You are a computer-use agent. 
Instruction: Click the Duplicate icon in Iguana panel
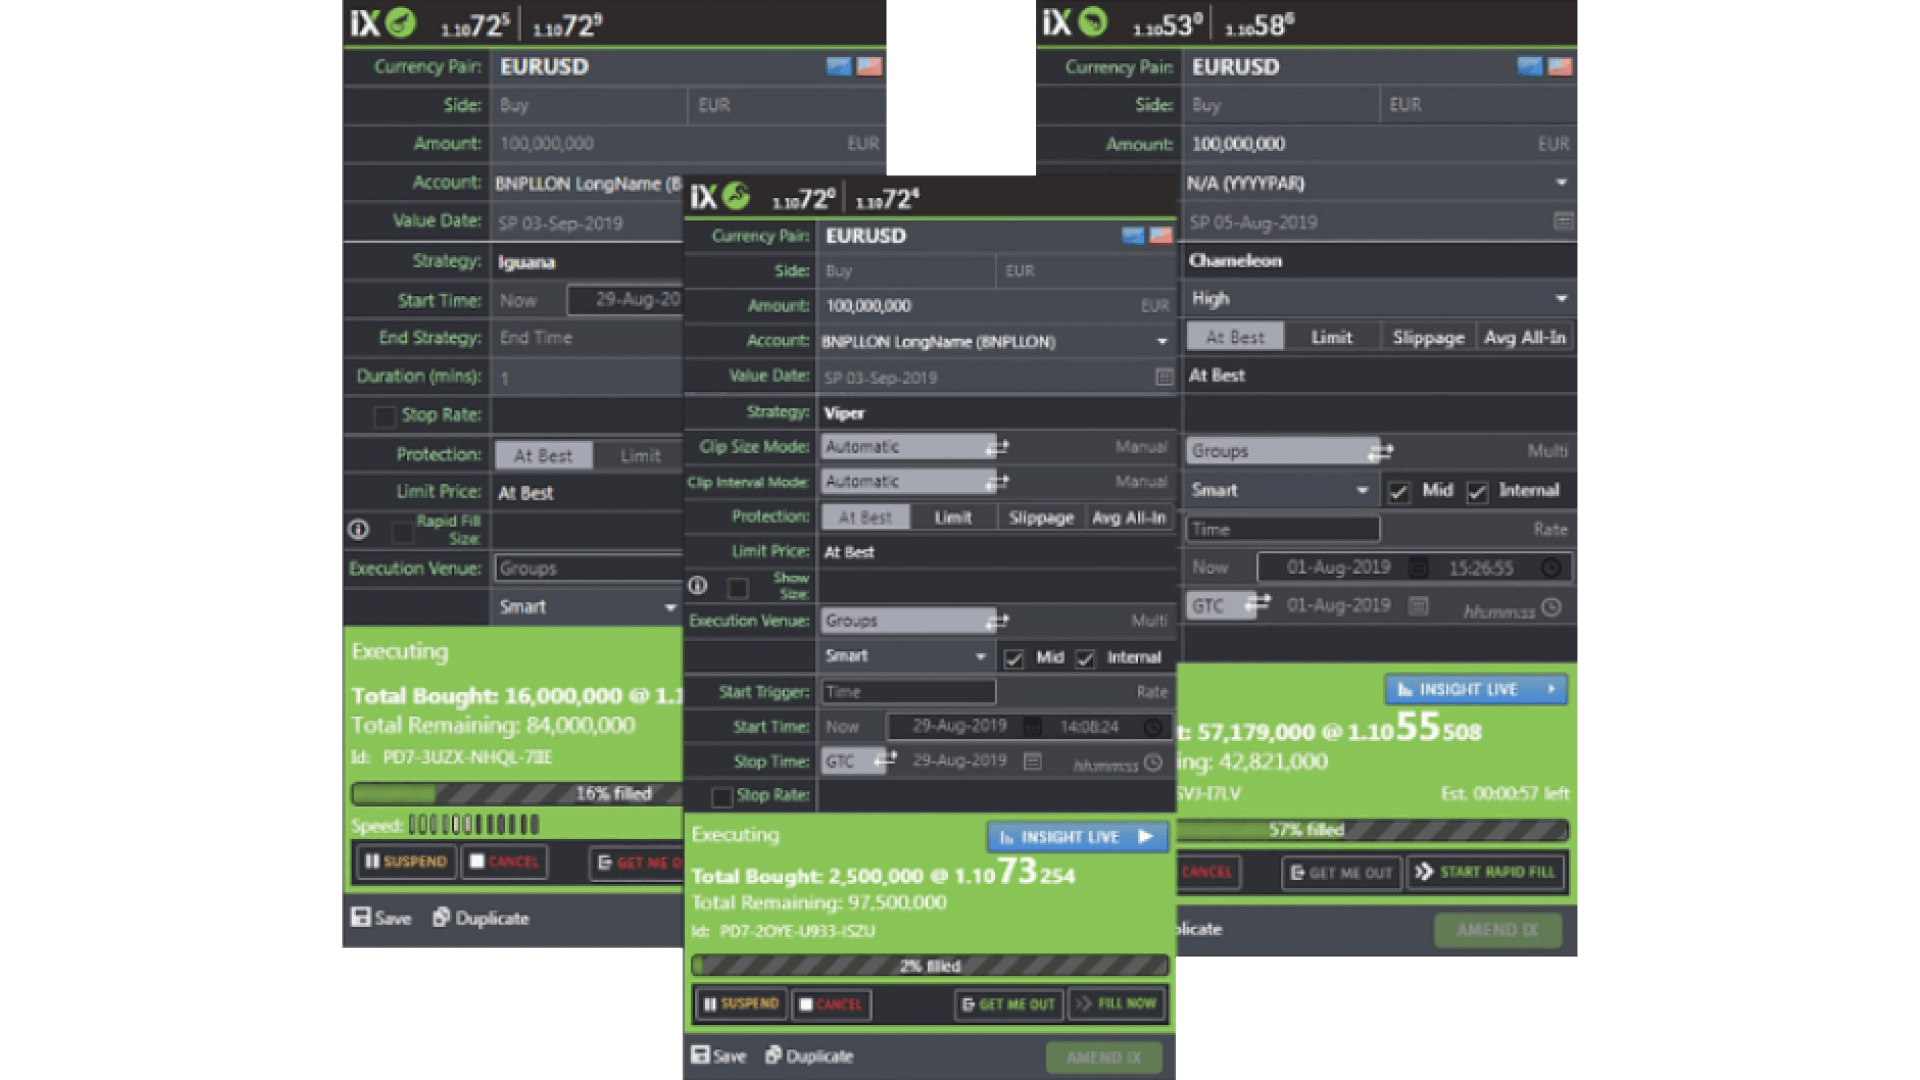click(x=441, y=917)
